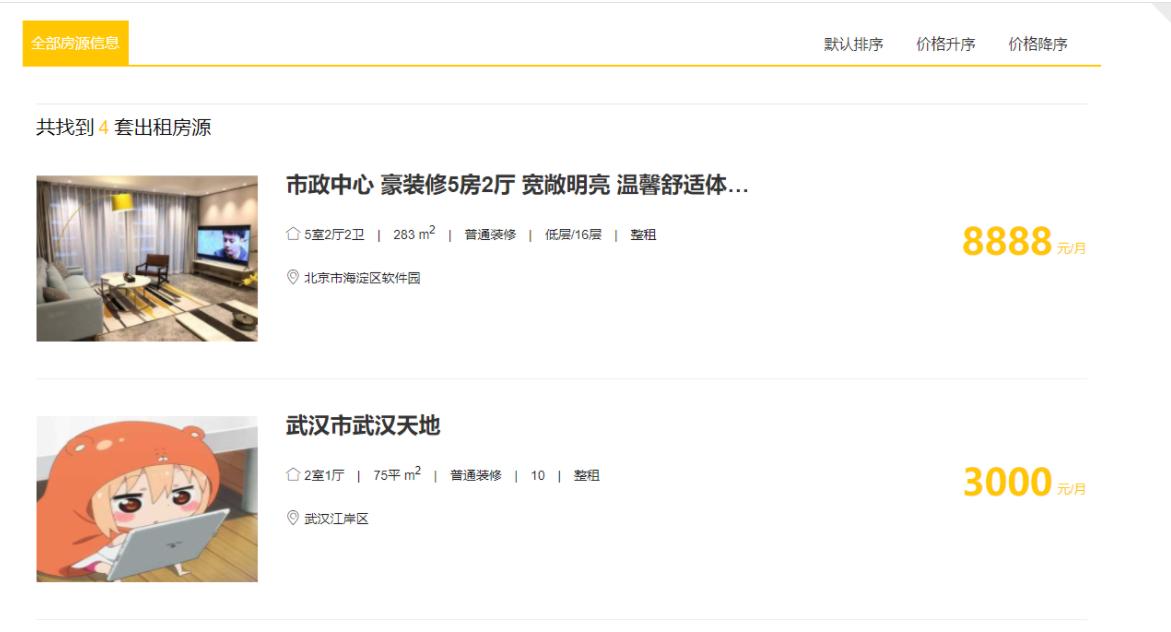Open the 市政中心 豪装修5房2厅 listing title

pyautogui.click(x=517, y=185)
